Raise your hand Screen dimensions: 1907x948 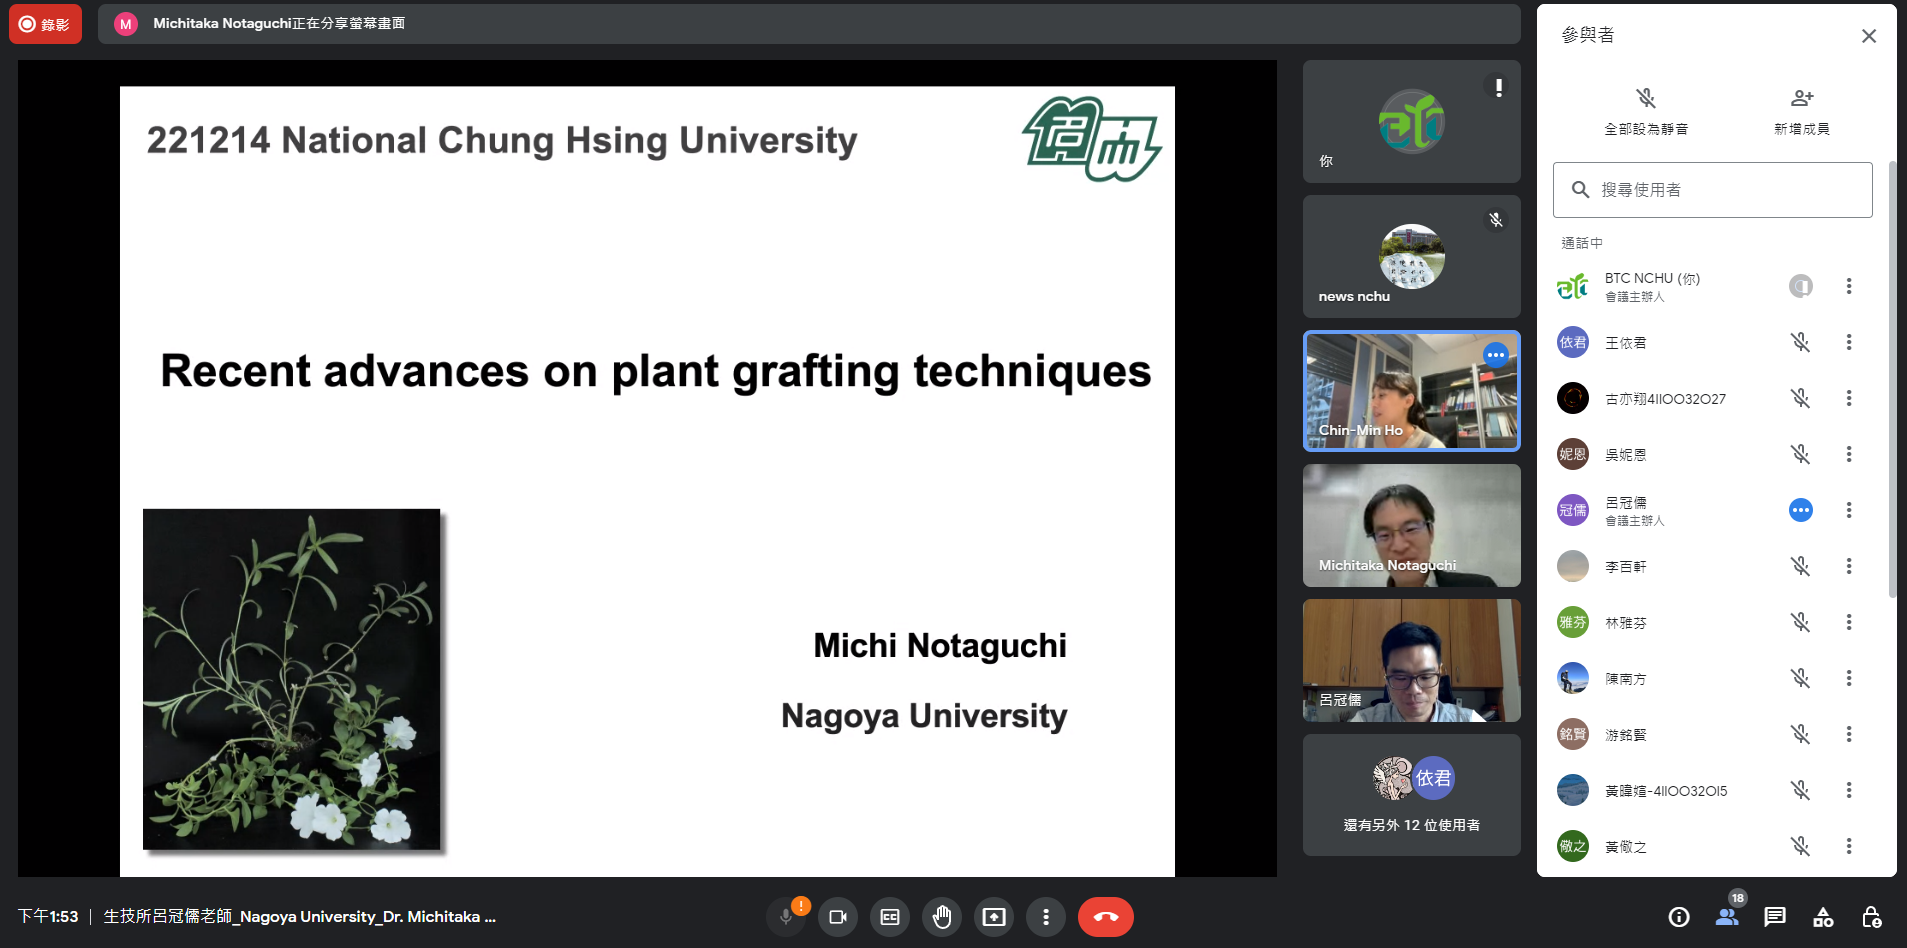point(941,916)
